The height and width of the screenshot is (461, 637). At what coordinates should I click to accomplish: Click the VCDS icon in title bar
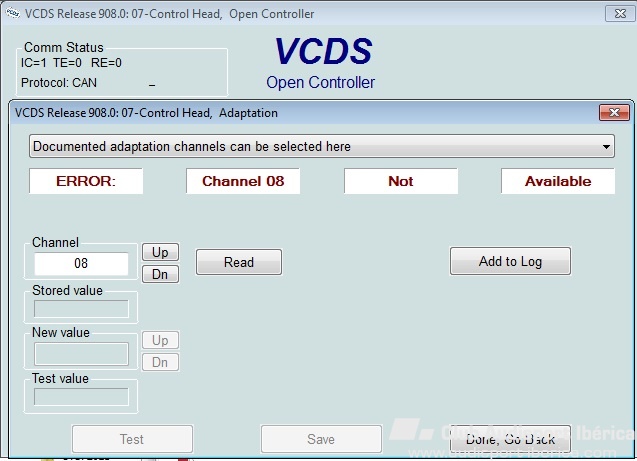coord(13,13)
